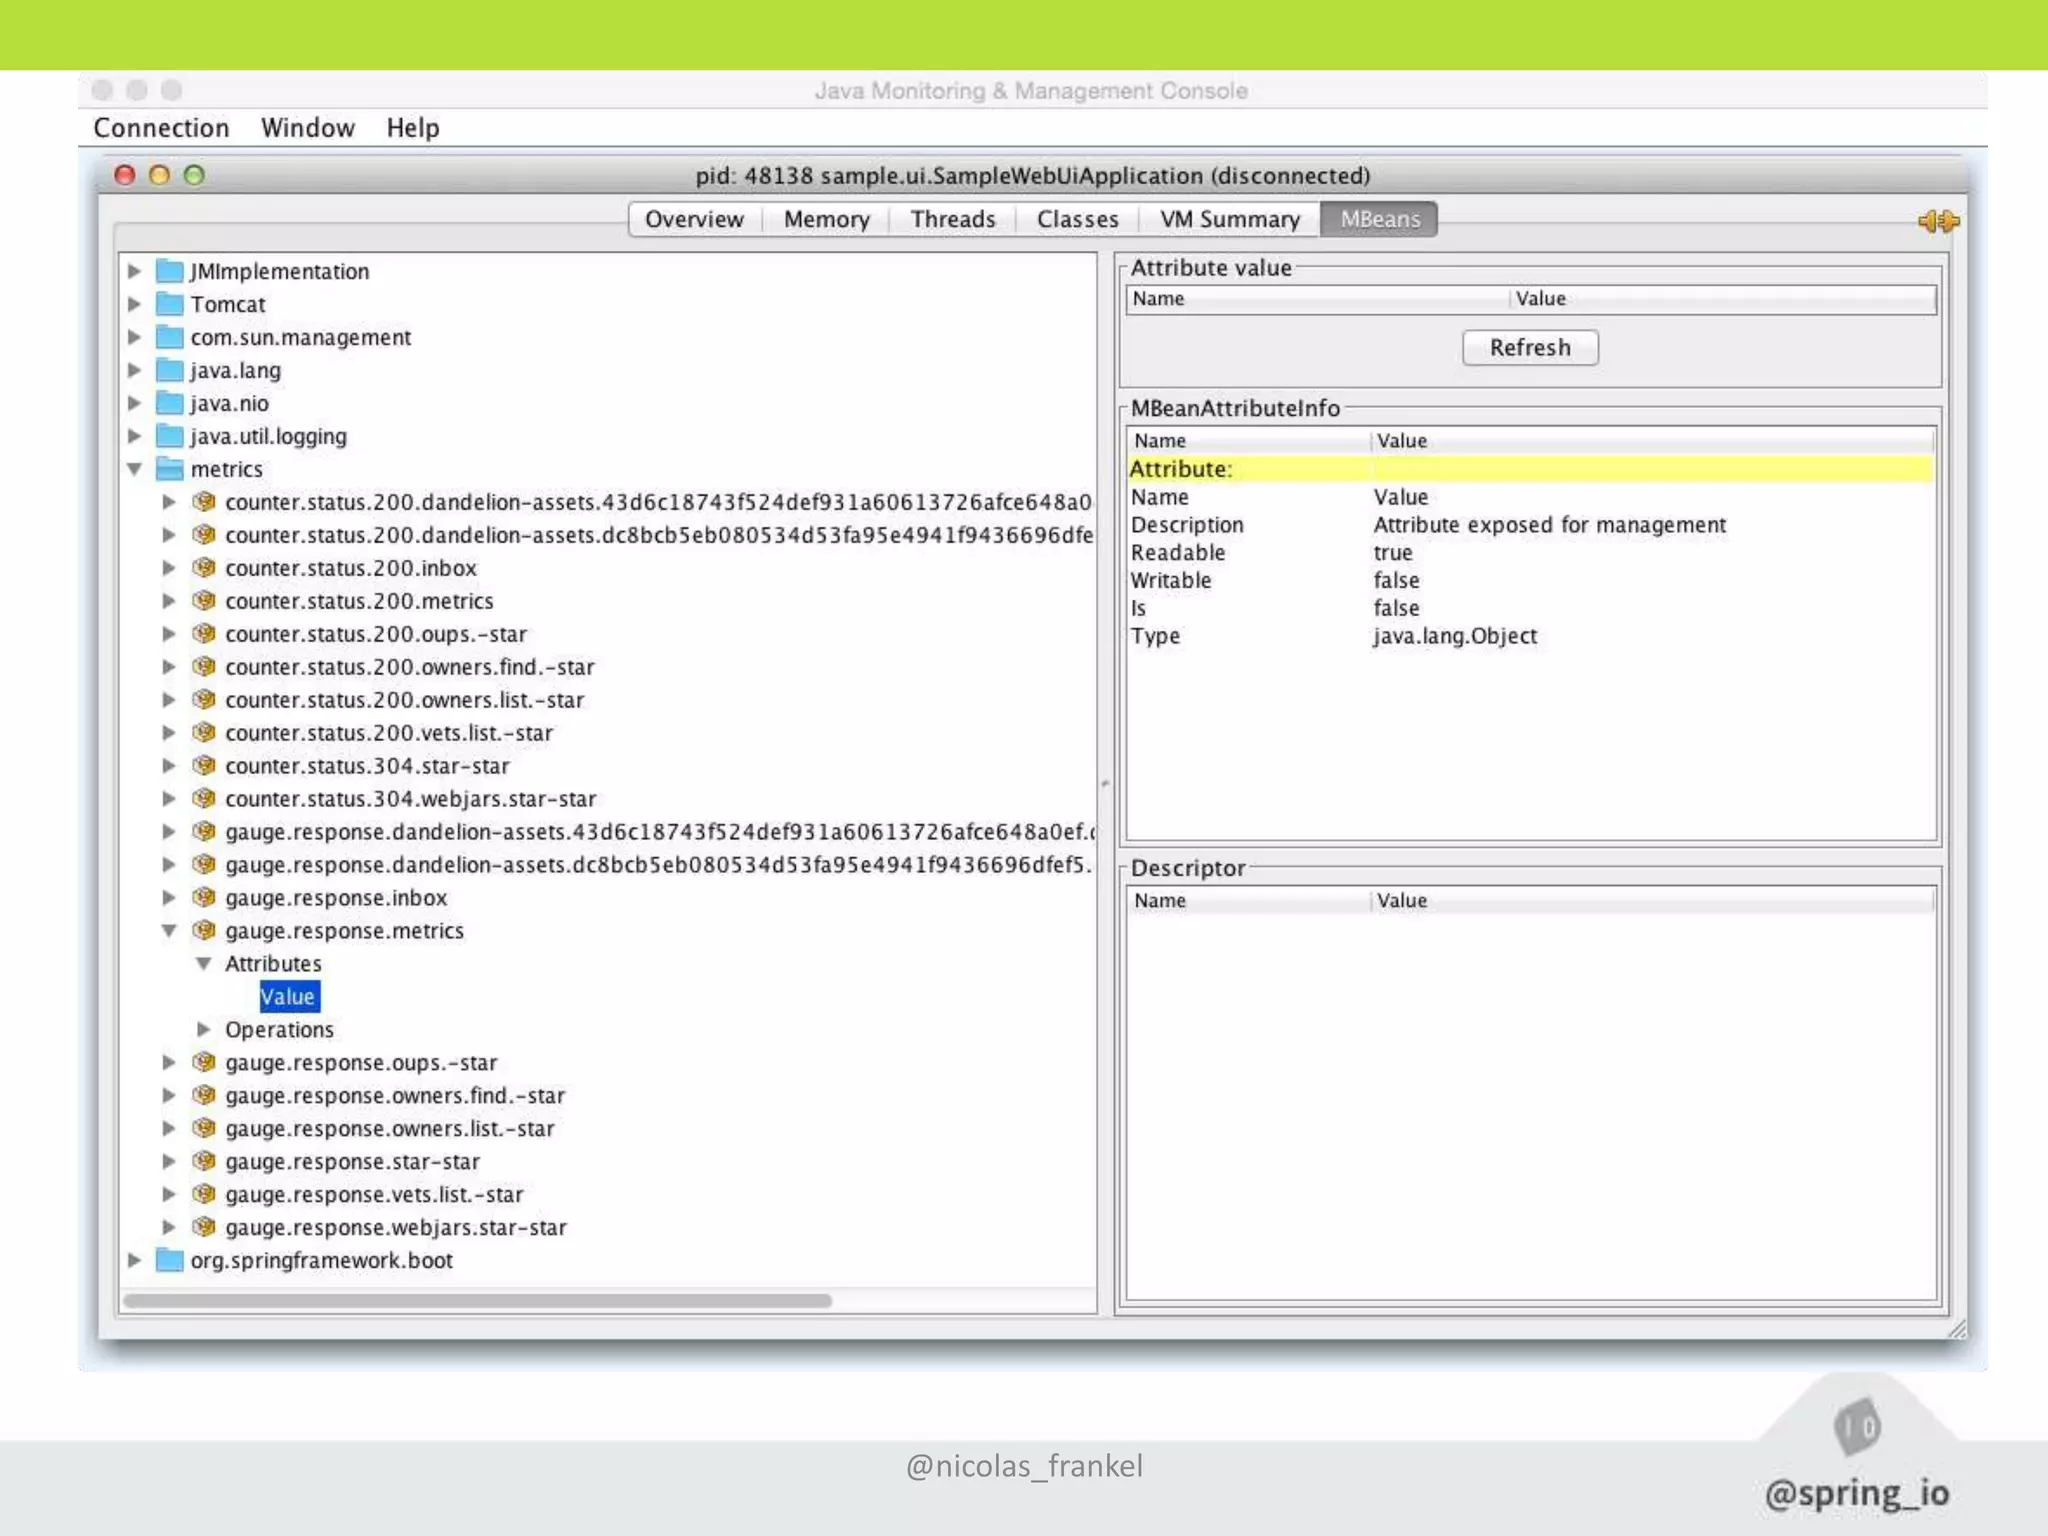Click the connection status icon at top right
Image resolution: width=2048 pixels, height=1536 pixels.
point(1938,221)
